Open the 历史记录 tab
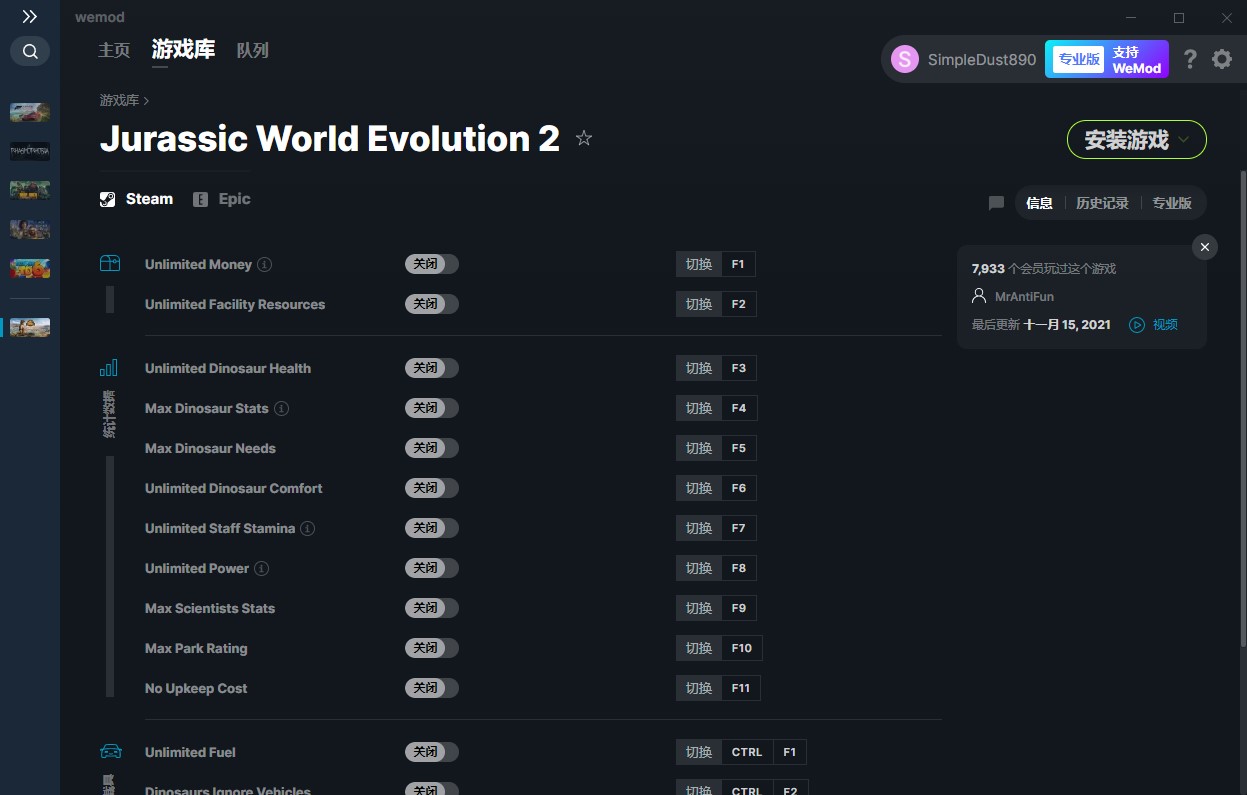This screenshot has width=1247, height=795. click(1102, 203)
